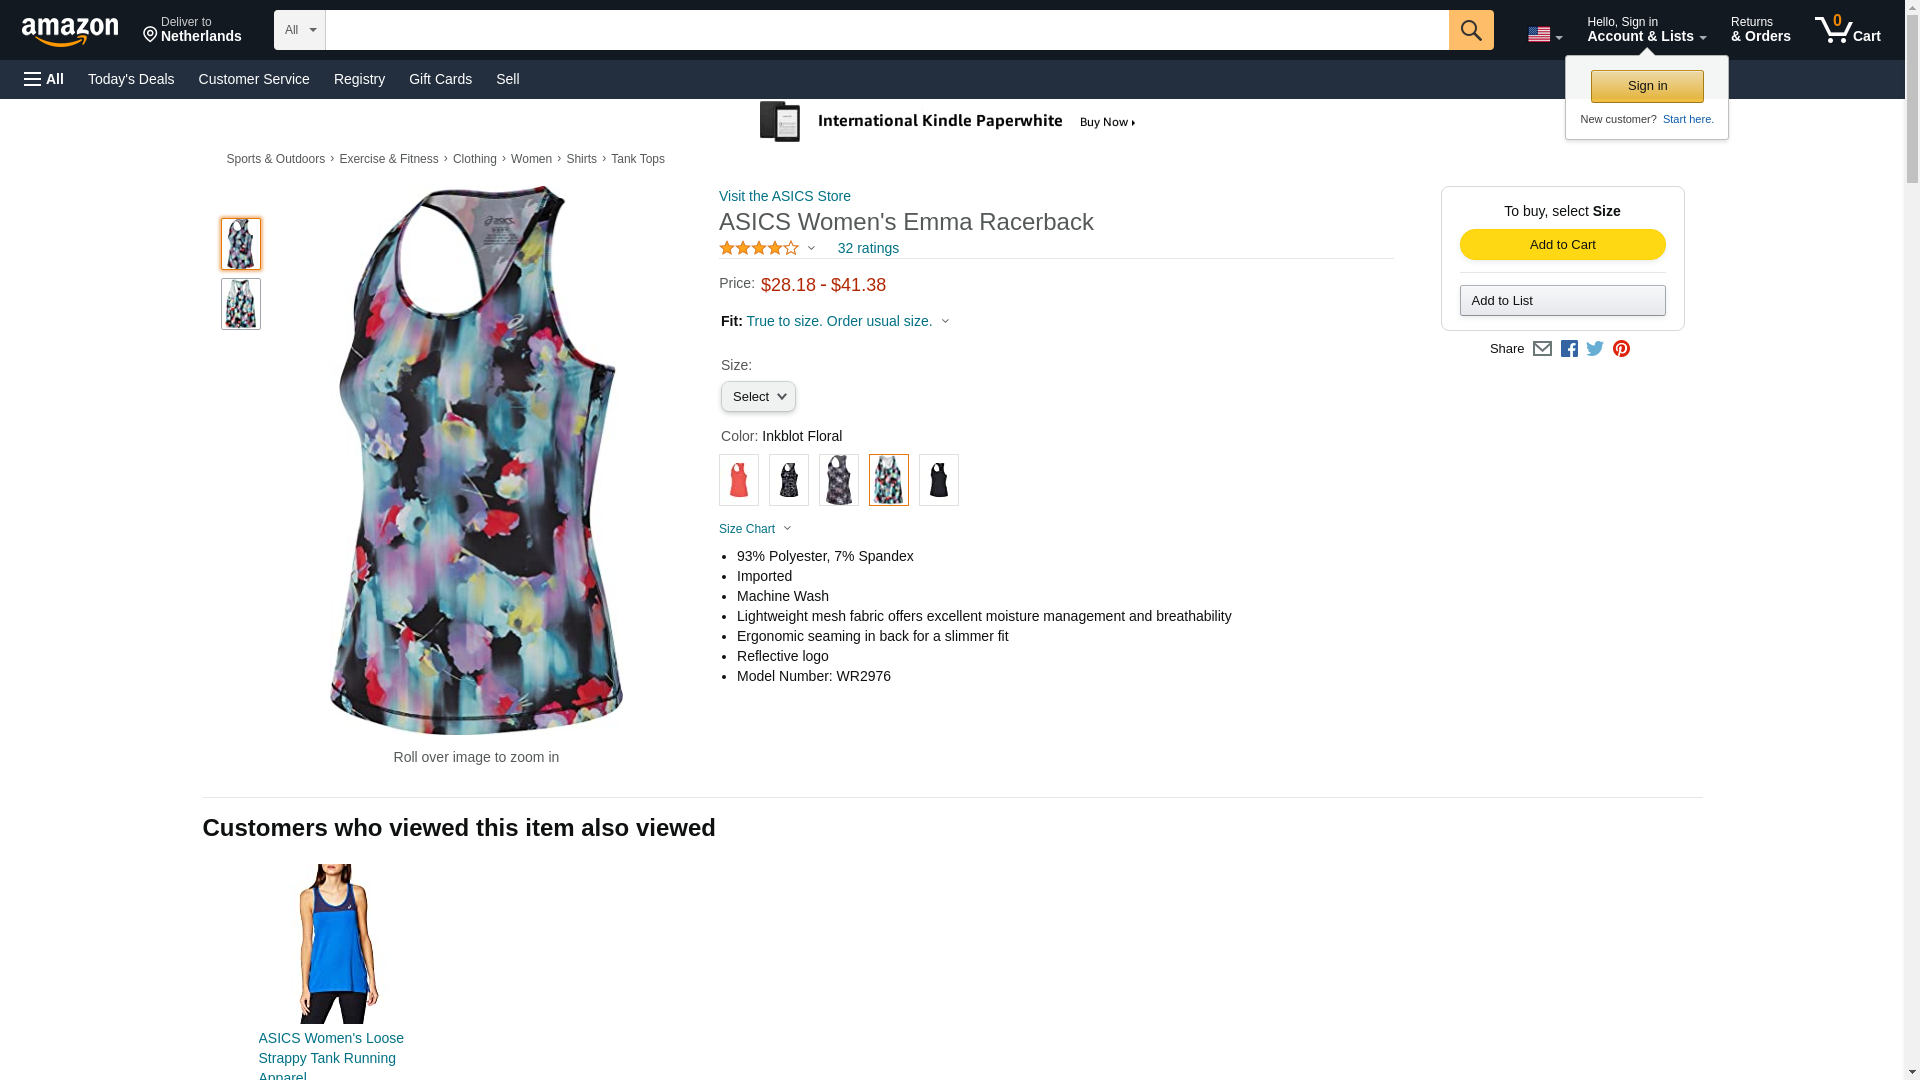
Task: Click the magnifying glass search button
Action: coord(1470,30)
